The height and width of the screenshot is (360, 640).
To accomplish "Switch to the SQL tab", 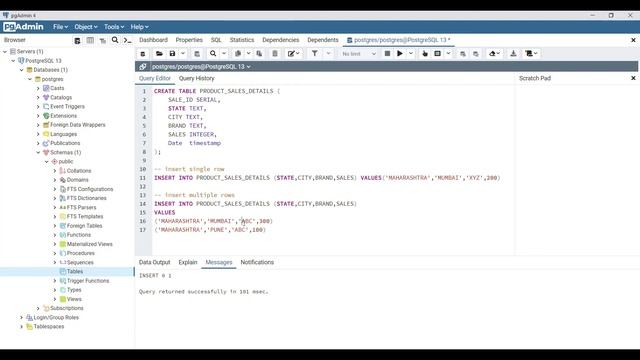I will tap(216, 40).
